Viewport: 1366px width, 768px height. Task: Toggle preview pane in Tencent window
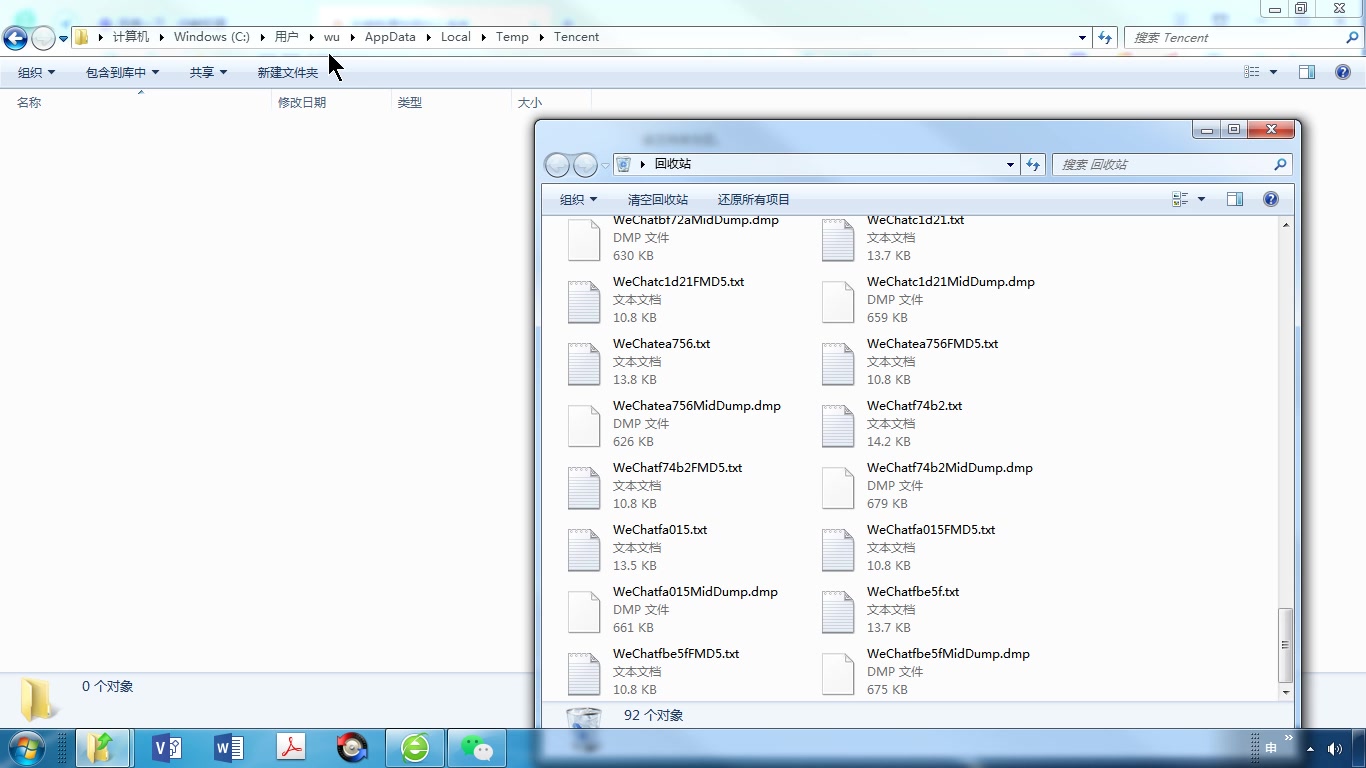pos(1307,72)
